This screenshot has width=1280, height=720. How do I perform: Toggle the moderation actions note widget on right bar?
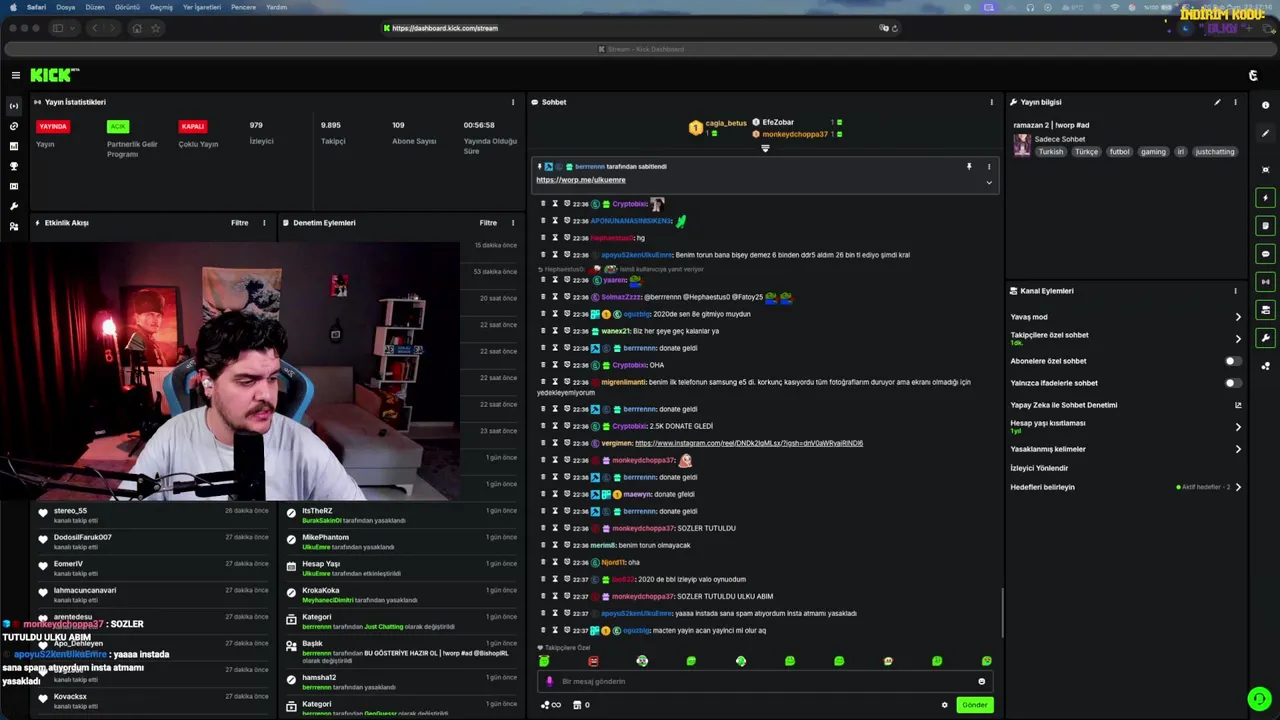tap(1266, 226)
